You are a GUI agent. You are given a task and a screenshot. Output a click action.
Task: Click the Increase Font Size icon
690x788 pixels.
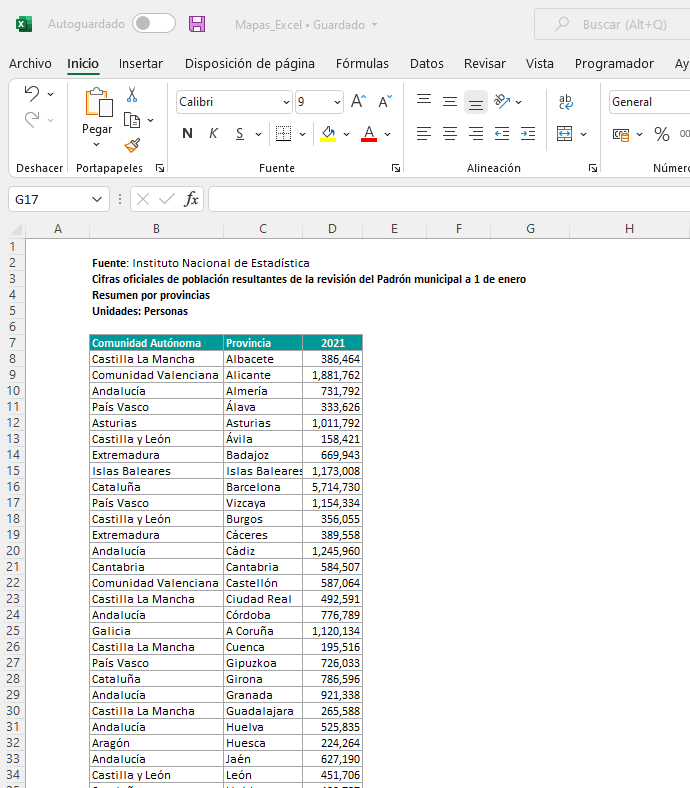(358, 101)
